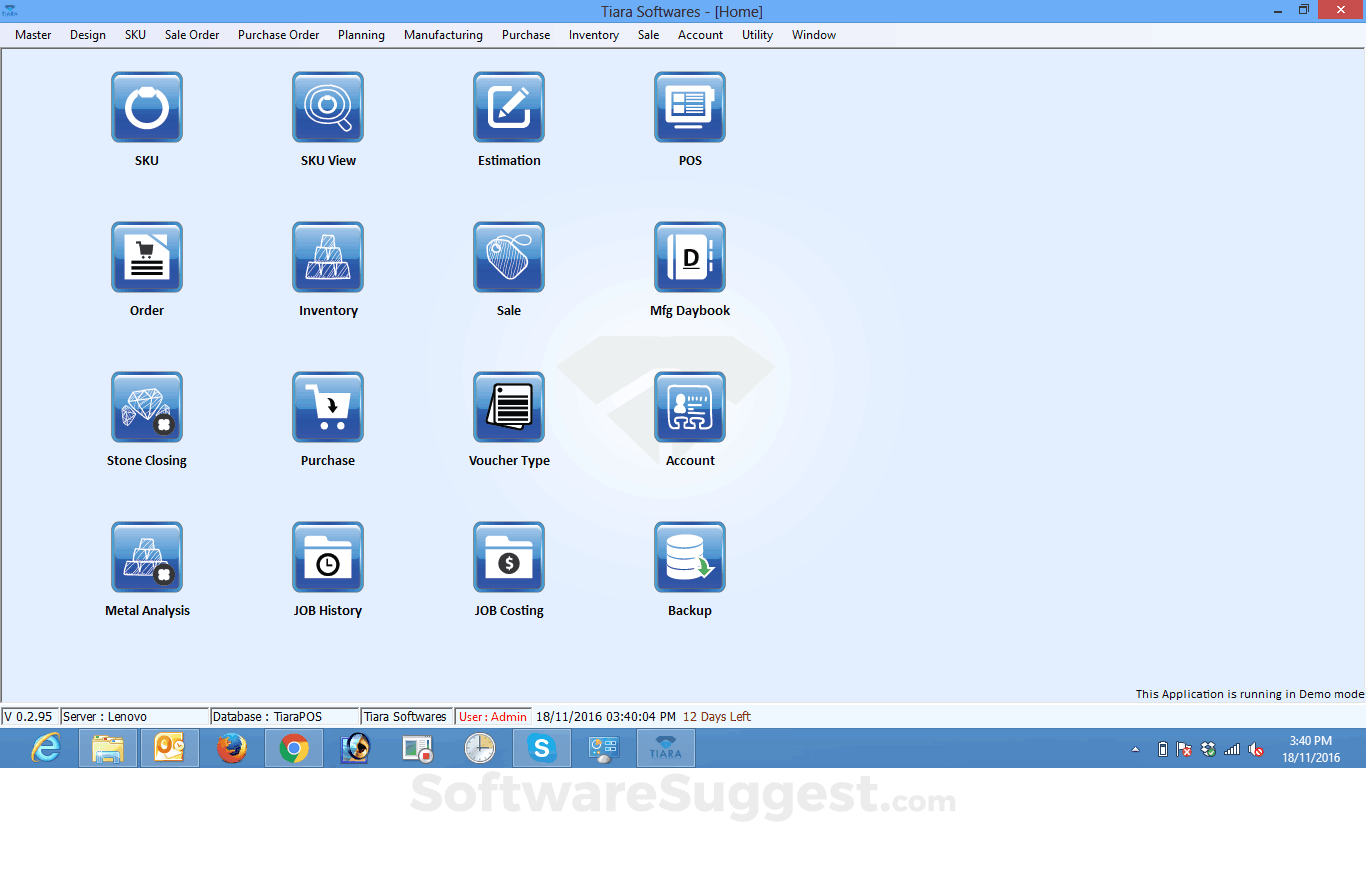Open the SKU module icon
Screen dimensions: 1366x891
point(147,107)
